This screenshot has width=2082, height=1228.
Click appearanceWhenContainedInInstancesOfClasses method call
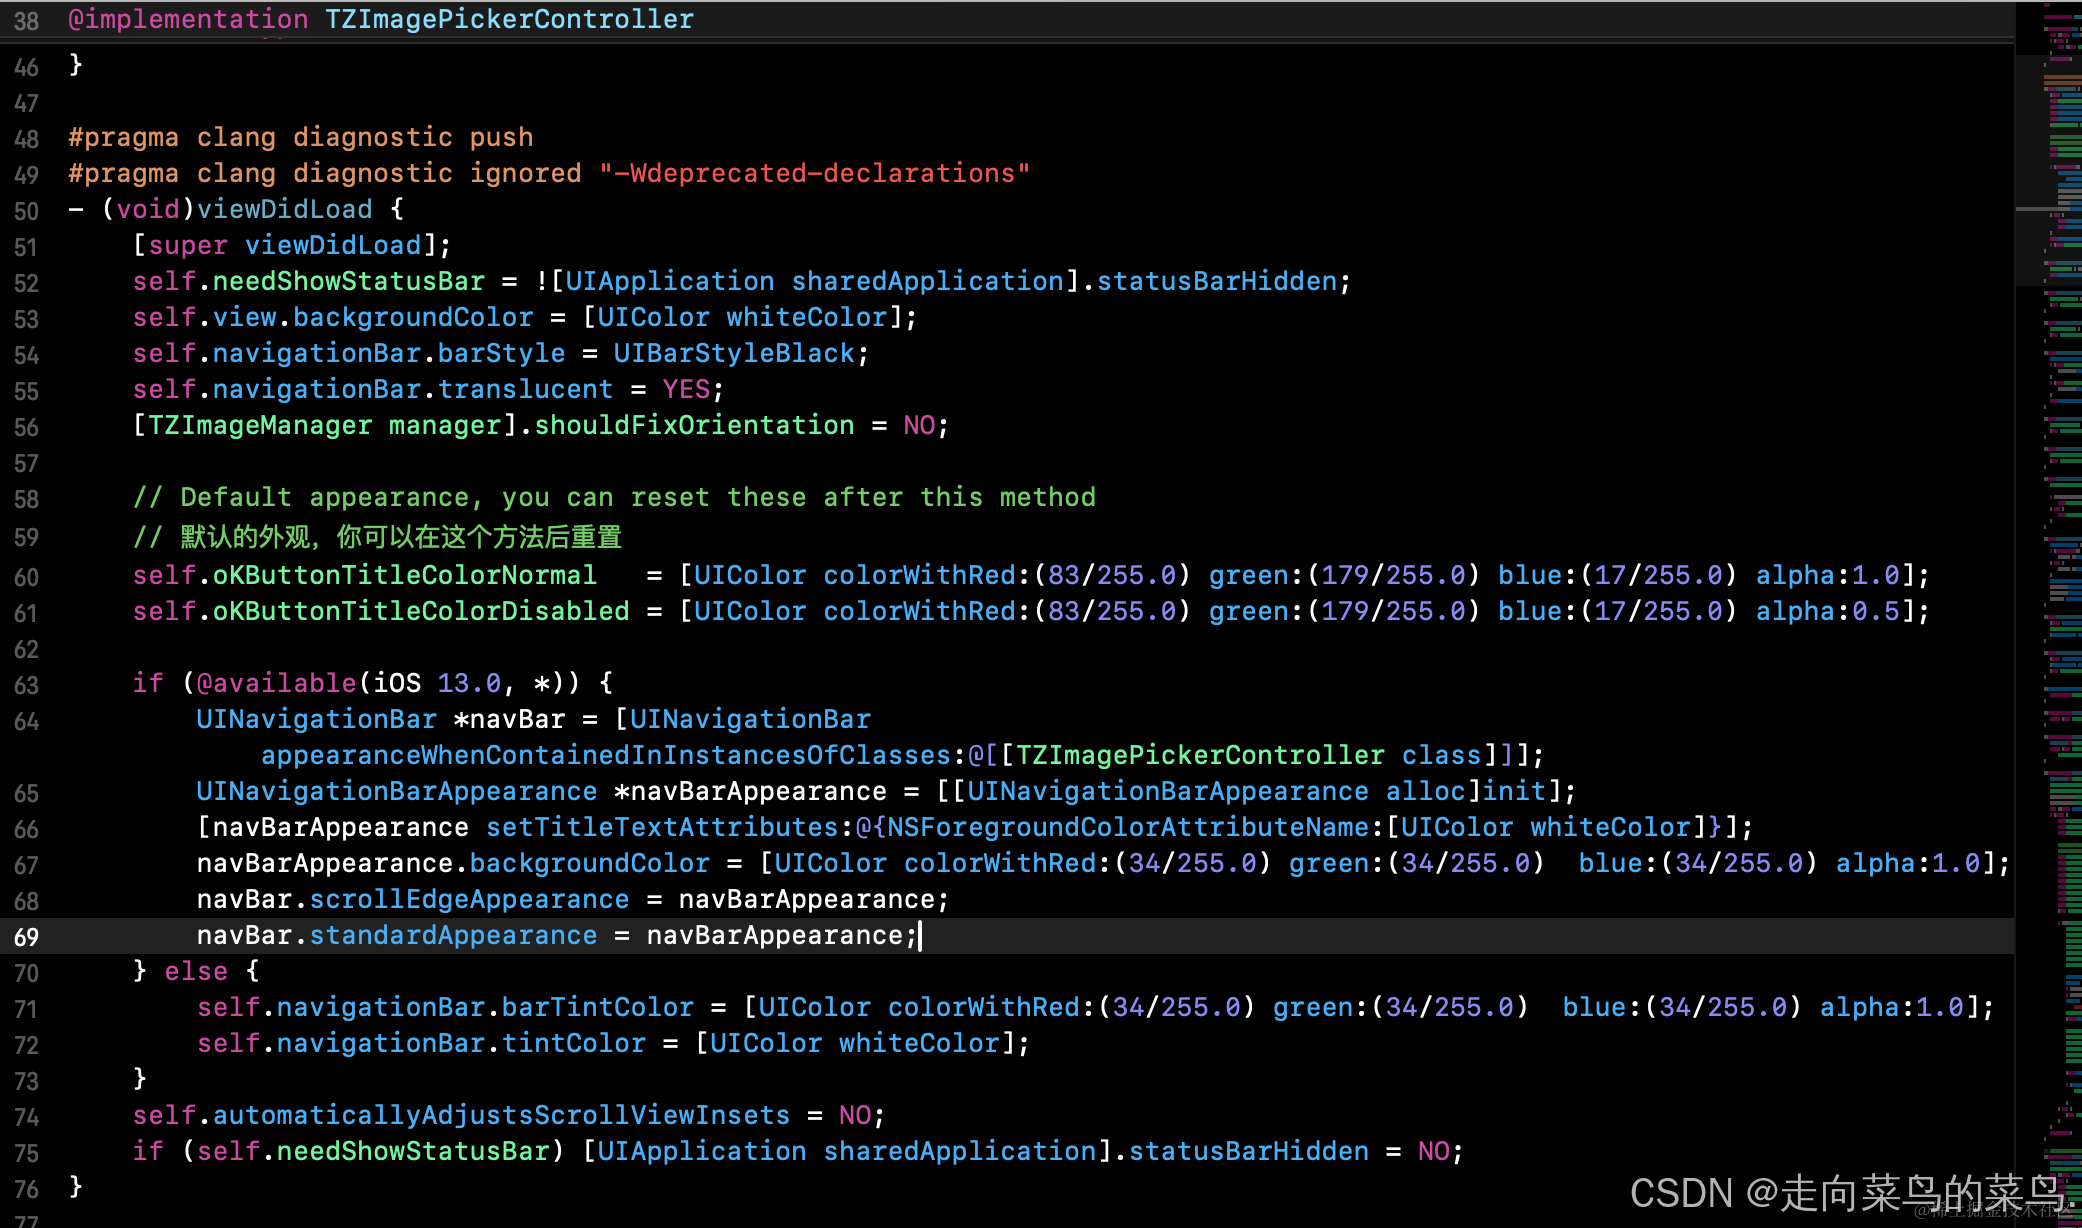click(x=606, y=755)
